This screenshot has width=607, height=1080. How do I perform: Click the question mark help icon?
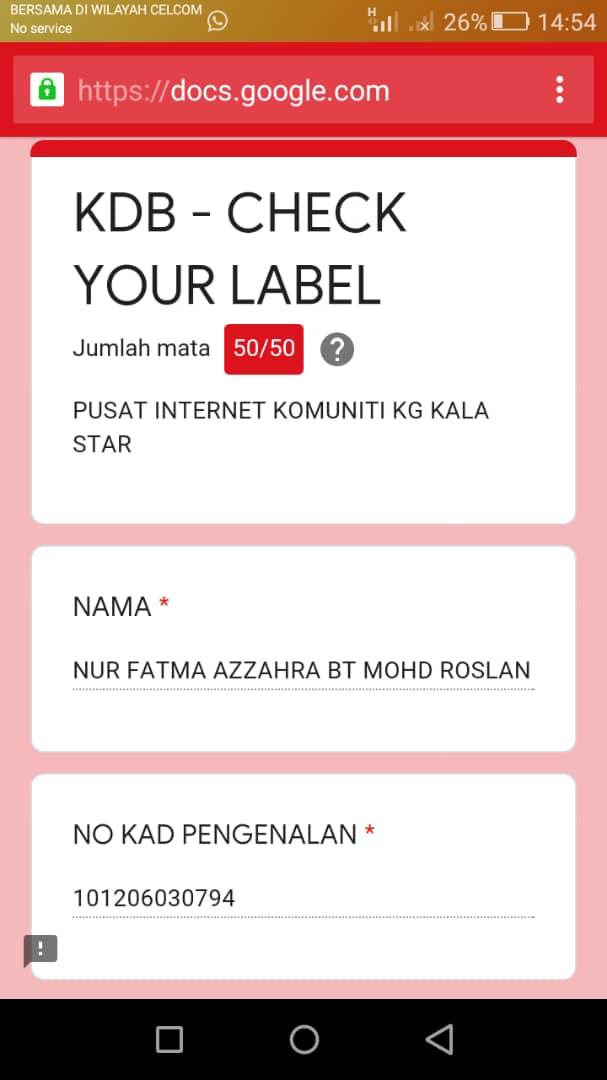337,349
